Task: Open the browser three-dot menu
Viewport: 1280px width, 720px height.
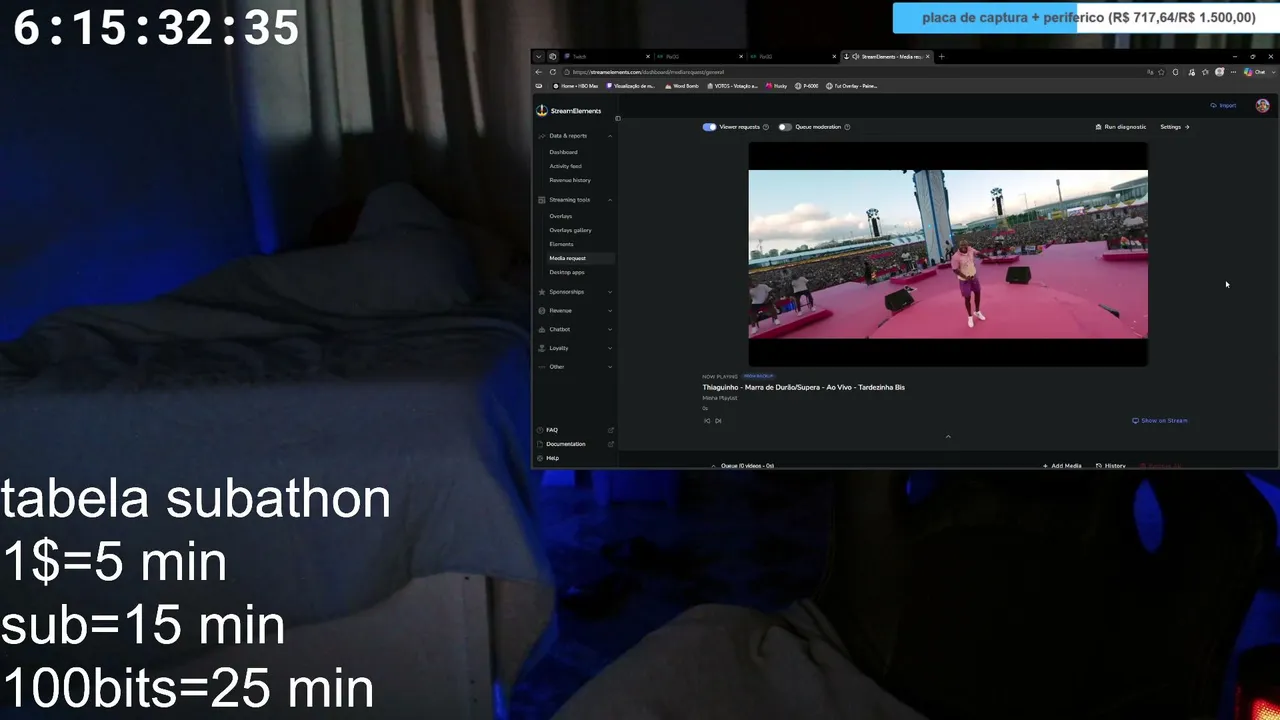Action: point(1233,72)
